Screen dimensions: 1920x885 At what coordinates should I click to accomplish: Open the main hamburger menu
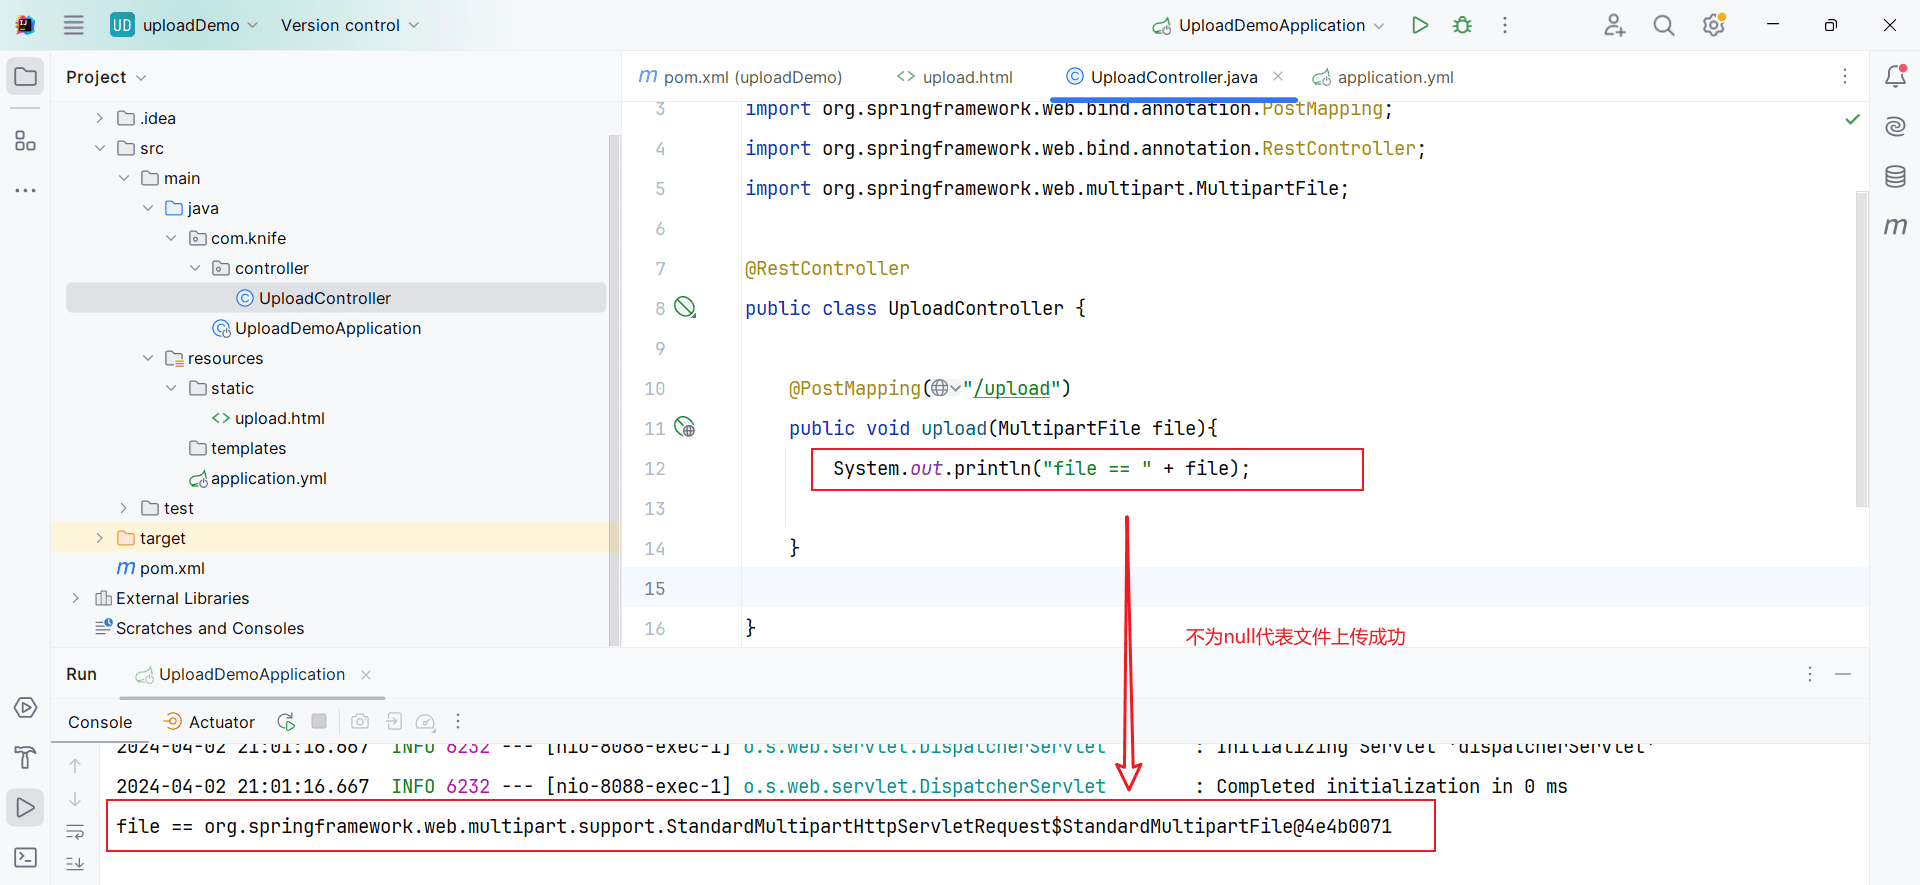coord(74,25)
